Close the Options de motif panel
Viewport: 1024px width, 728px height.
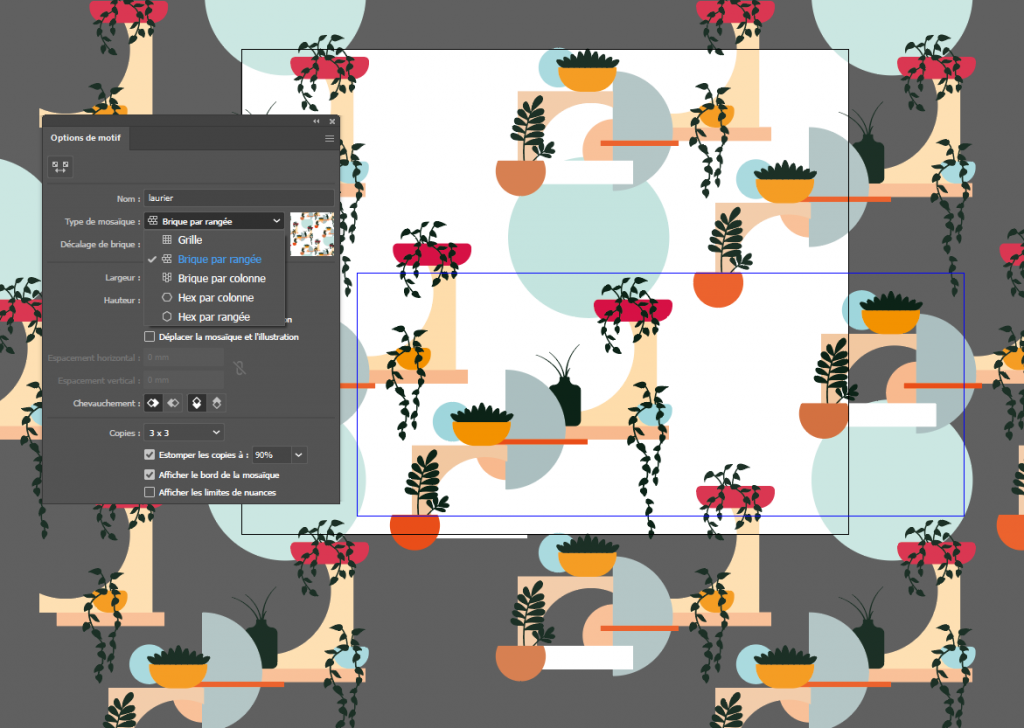332,121
